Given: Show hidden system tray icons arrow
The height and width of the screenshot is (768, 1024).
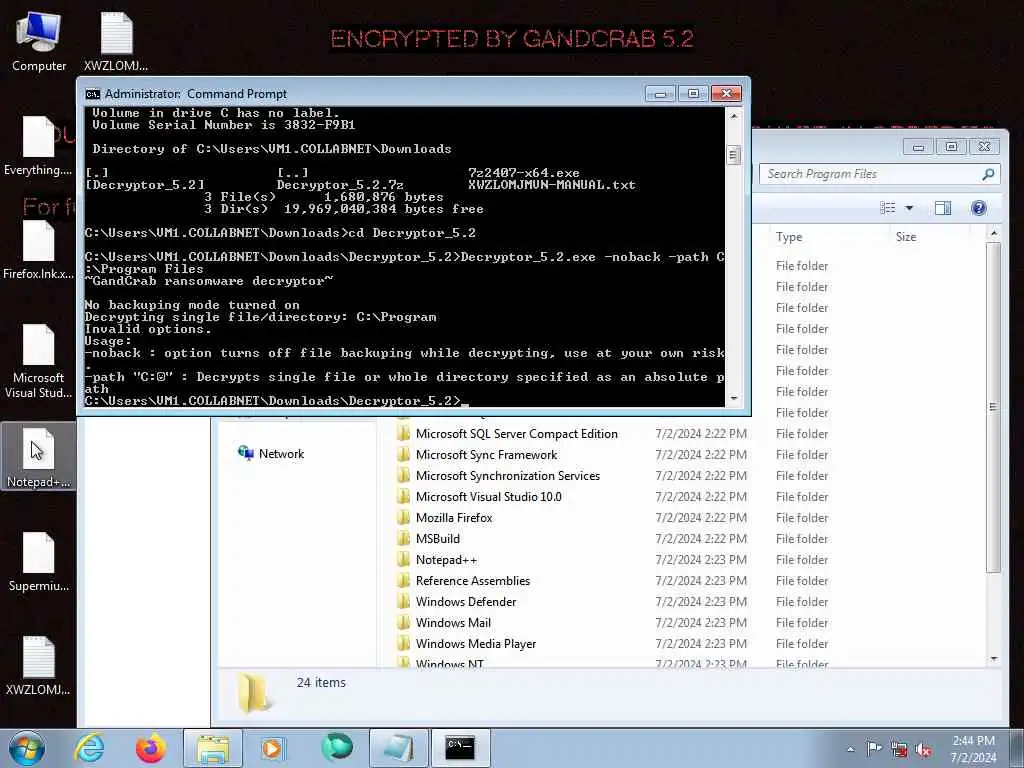Looking at the screenshot, I should [x=850, y=749].
